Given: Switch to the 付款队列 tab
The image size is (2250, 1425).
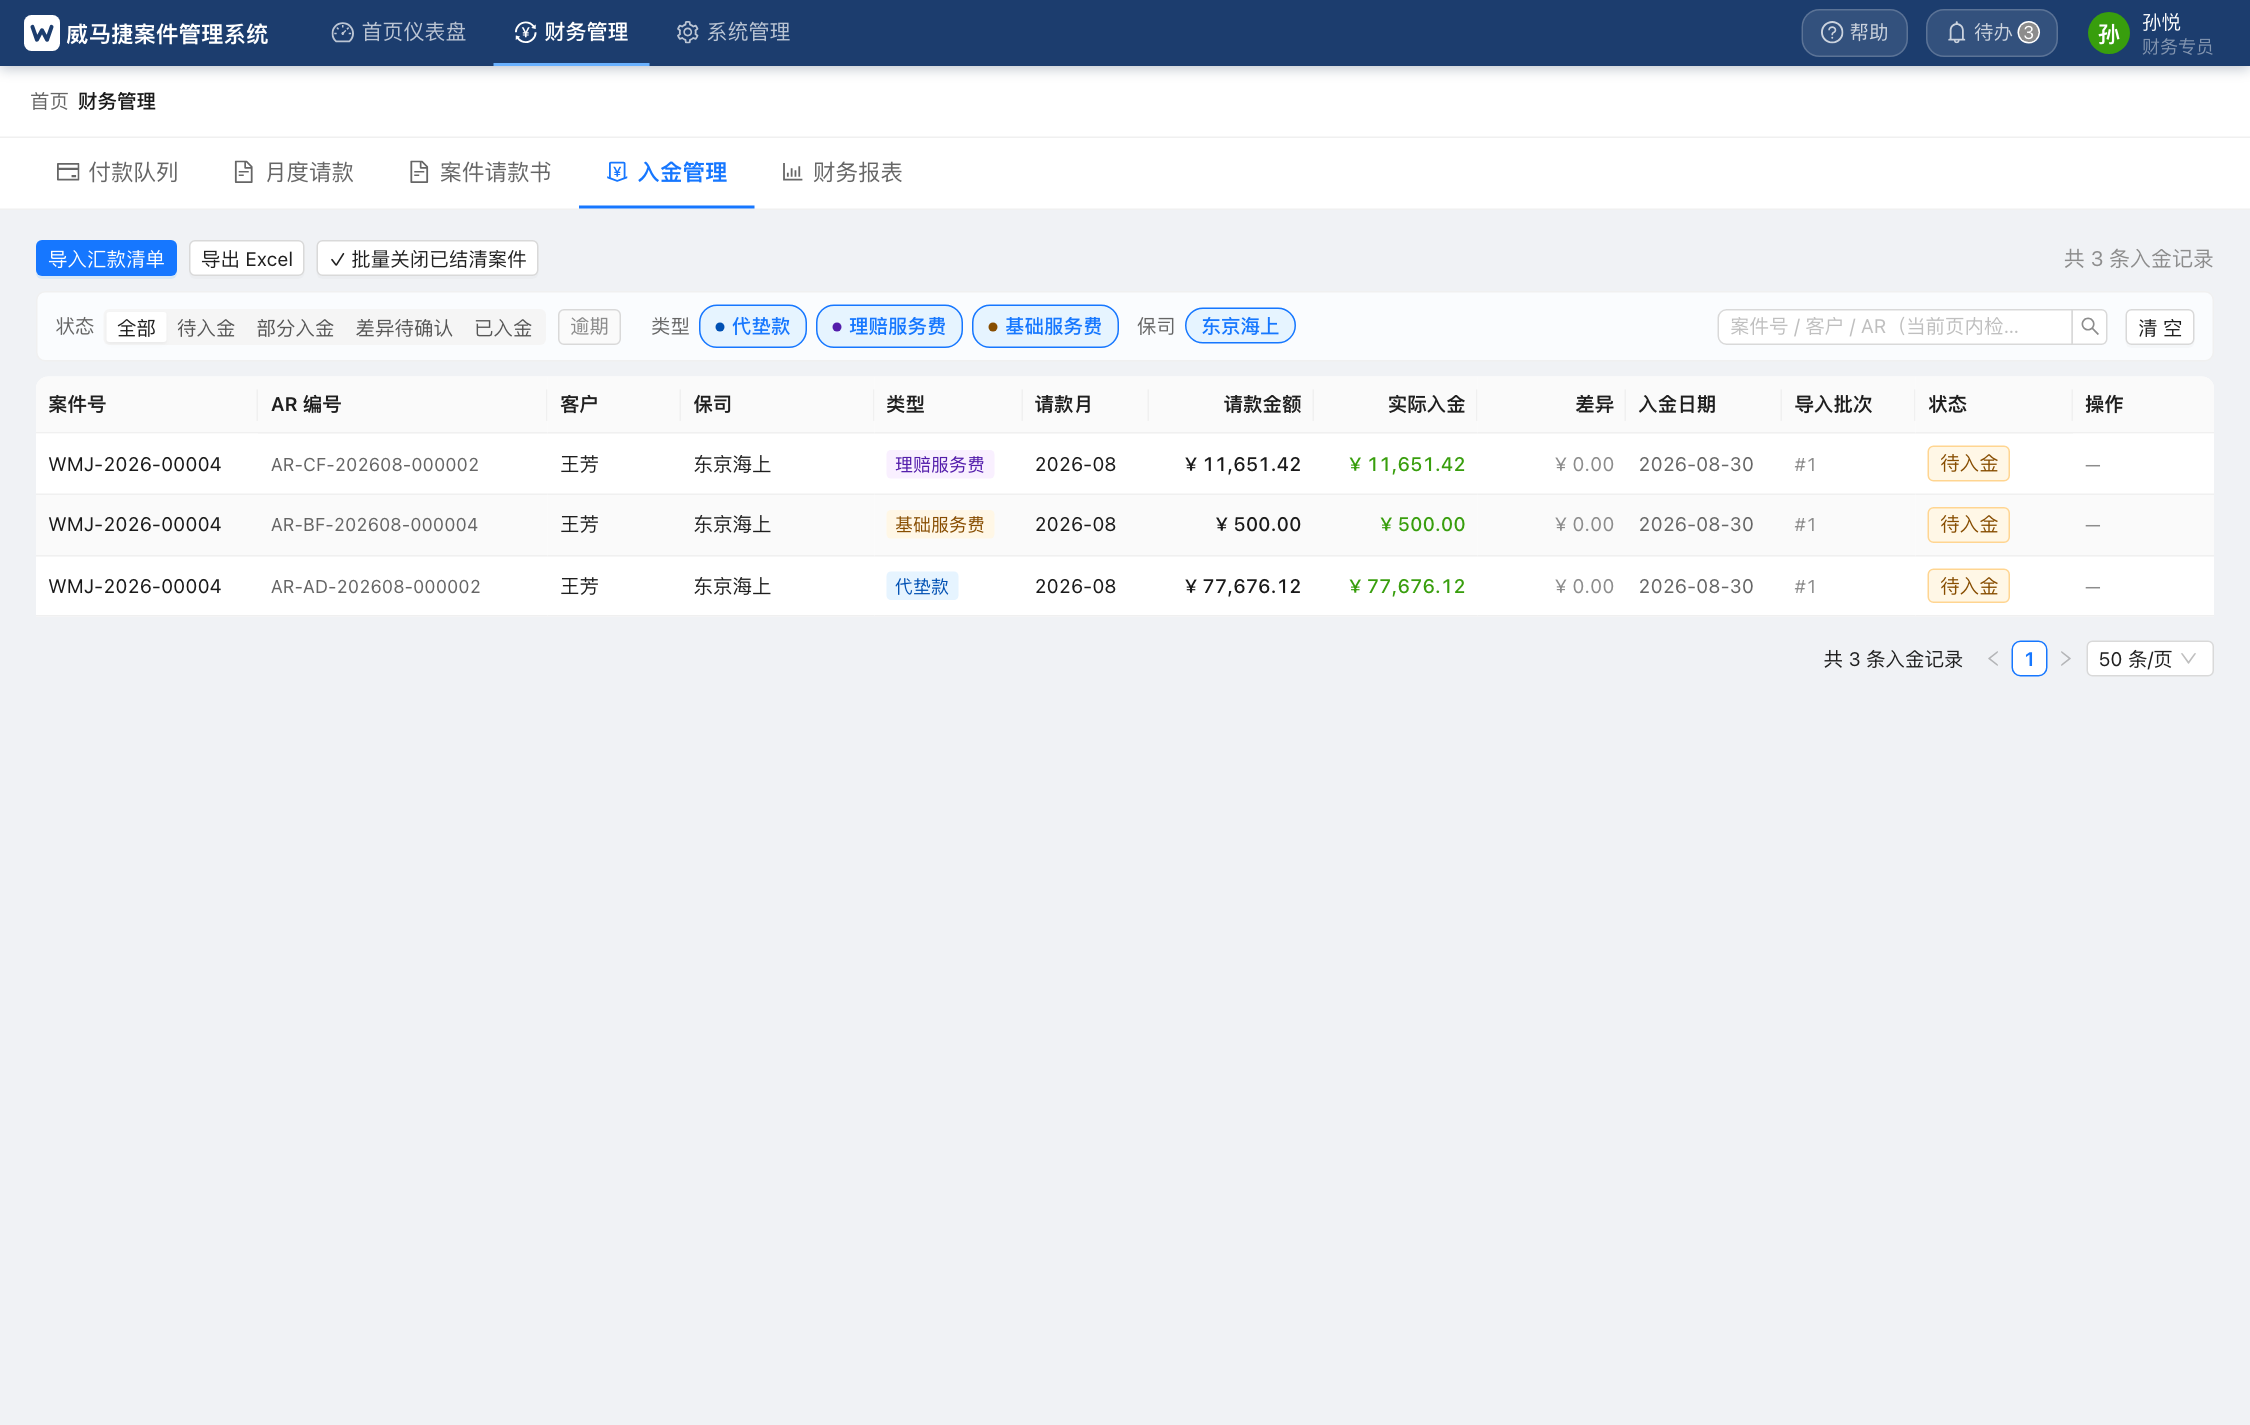Looking at the screenshot, I should (x=117, y=172).
